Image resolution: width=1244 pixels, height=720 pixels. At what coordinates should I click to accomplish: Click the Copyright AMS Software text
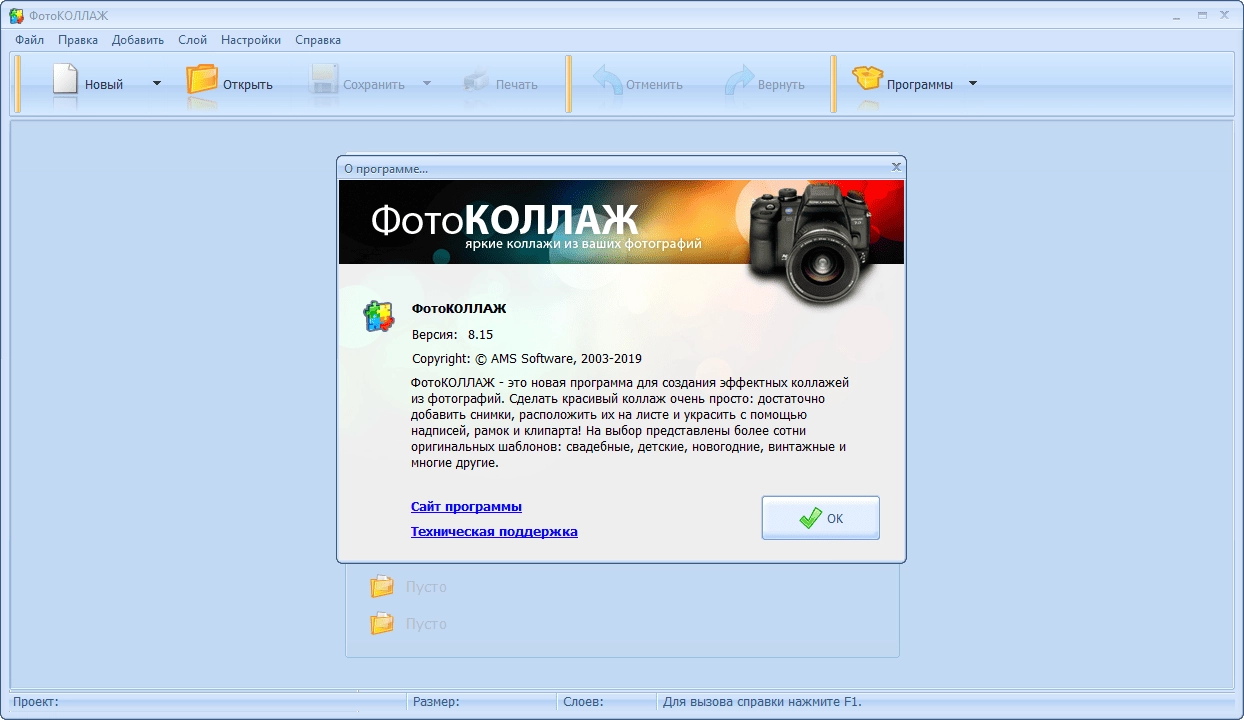pyautogui.click(x=527, y=358)
